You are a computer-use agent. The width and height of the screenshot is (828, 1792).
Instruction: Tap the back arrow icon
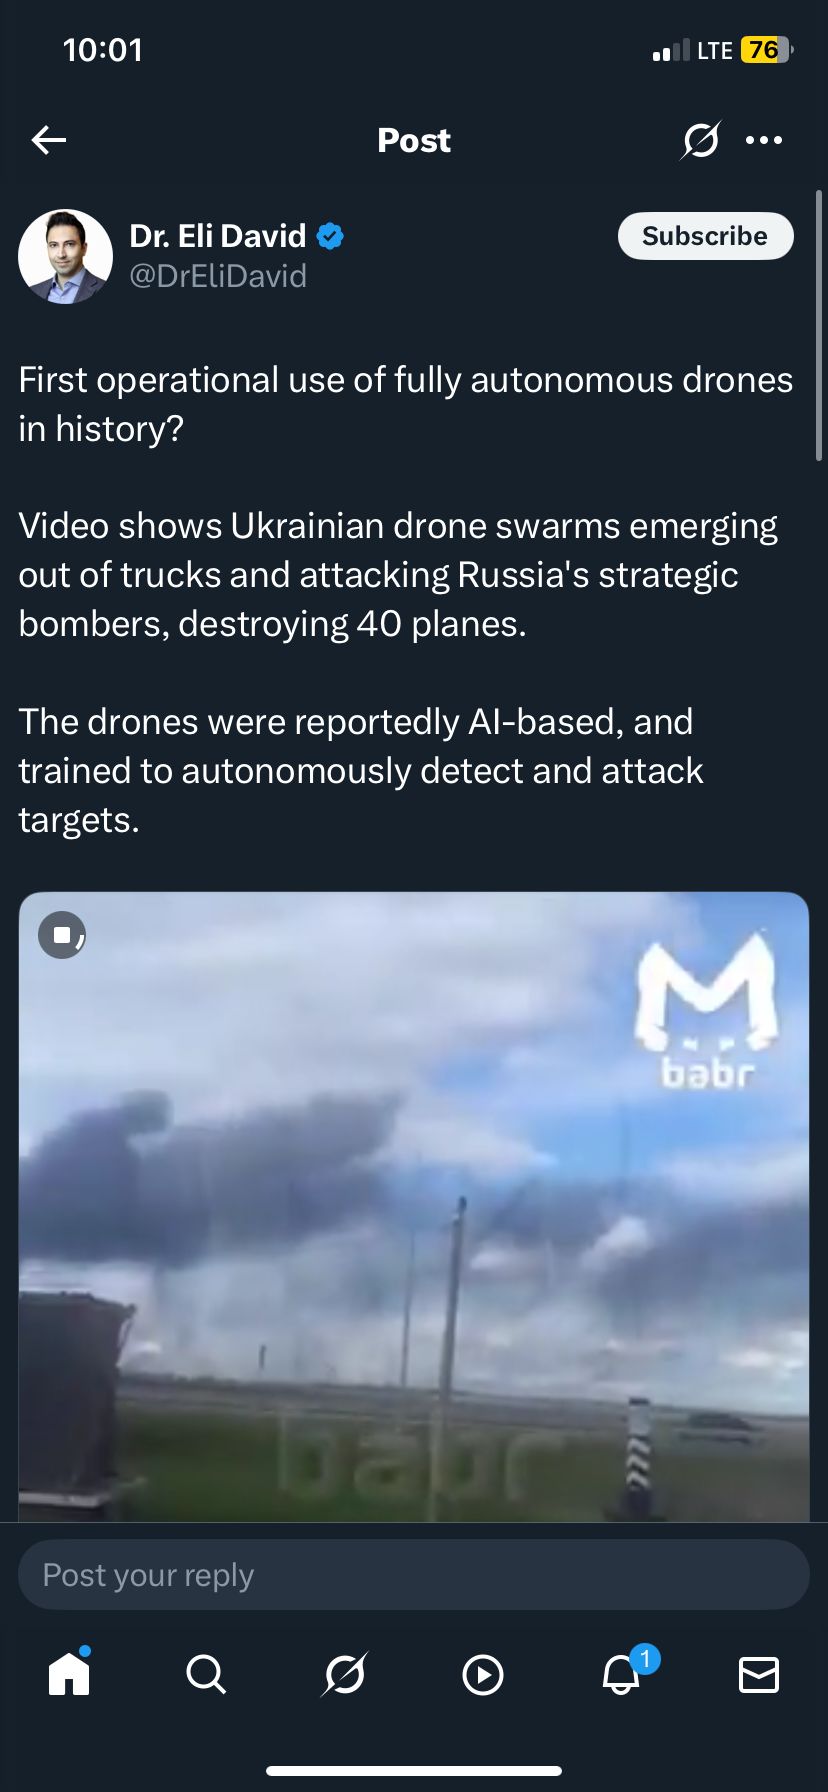click(49, 140)
